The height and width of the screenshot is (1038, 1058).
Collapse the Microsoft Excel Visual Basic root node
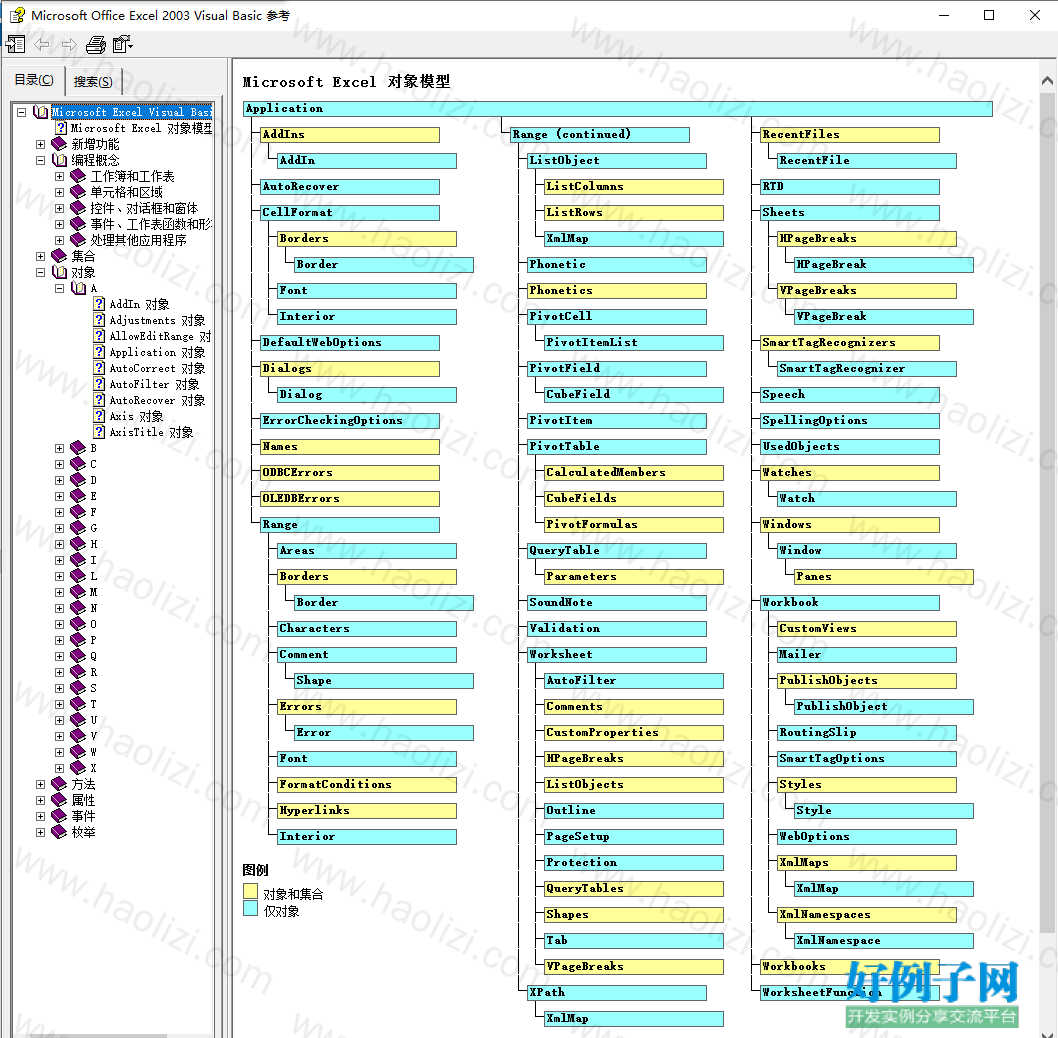pos(22,112)
